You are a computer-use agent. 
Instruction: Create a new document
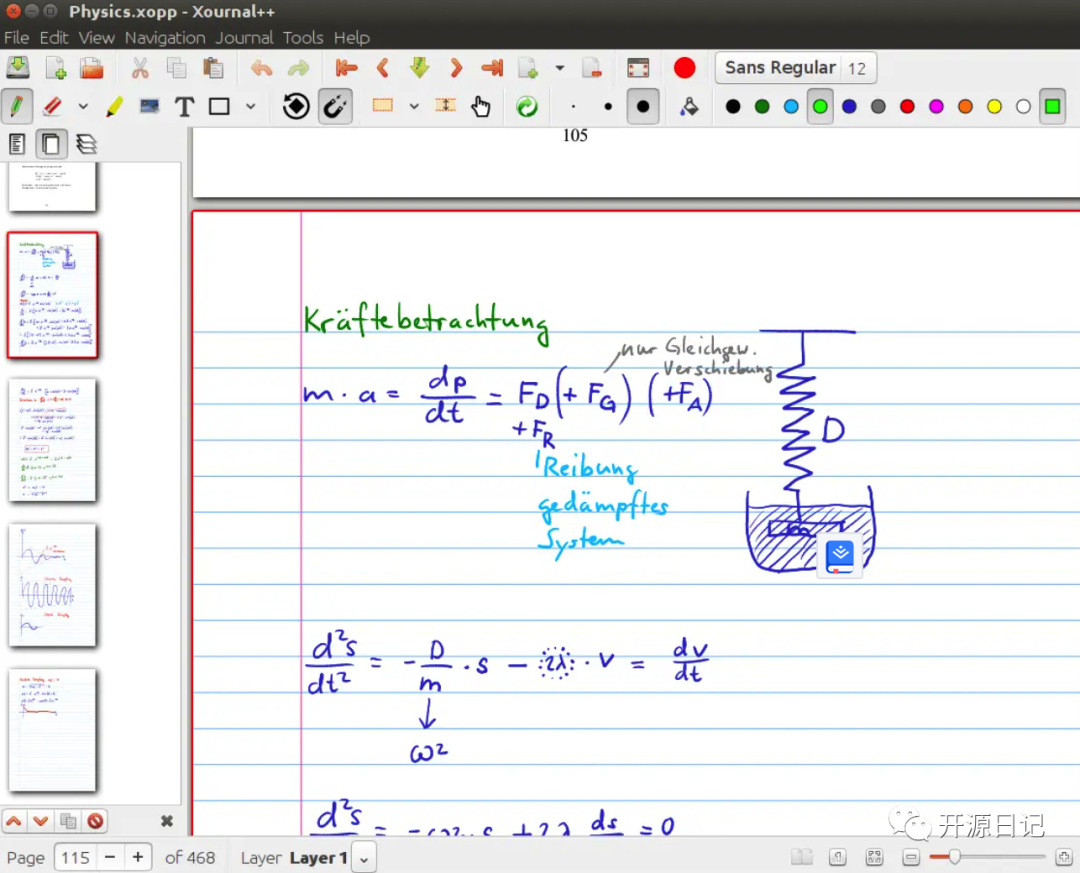pos(55,68)
